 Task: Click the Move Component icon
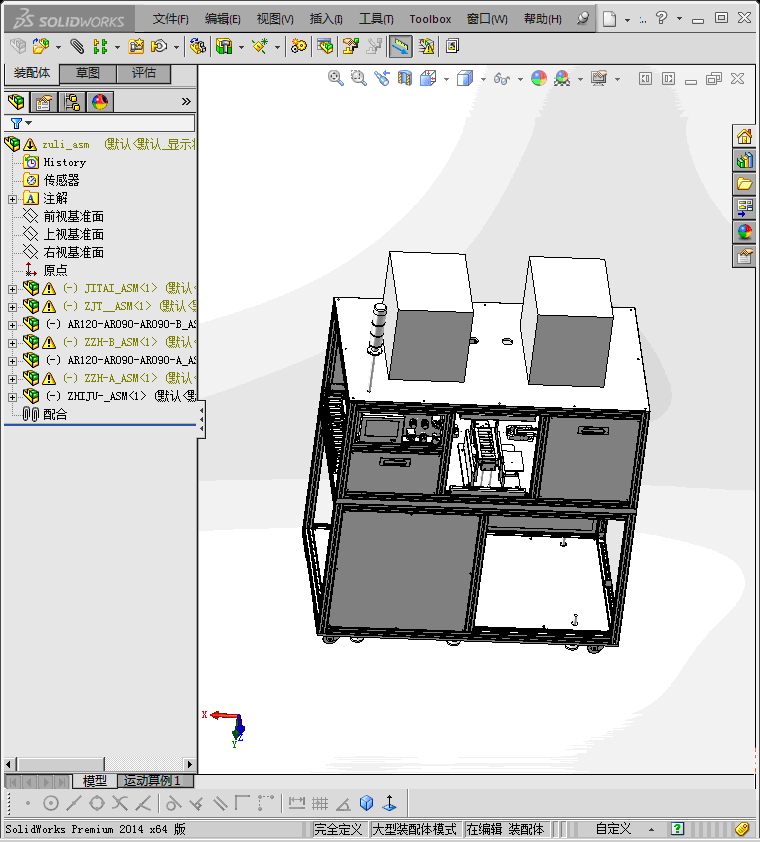159,47
